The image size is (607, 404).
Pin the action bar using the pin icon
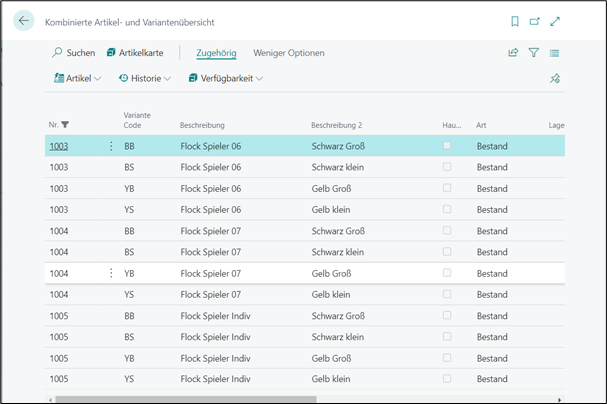pyautogui.click(x=555, y=78)
